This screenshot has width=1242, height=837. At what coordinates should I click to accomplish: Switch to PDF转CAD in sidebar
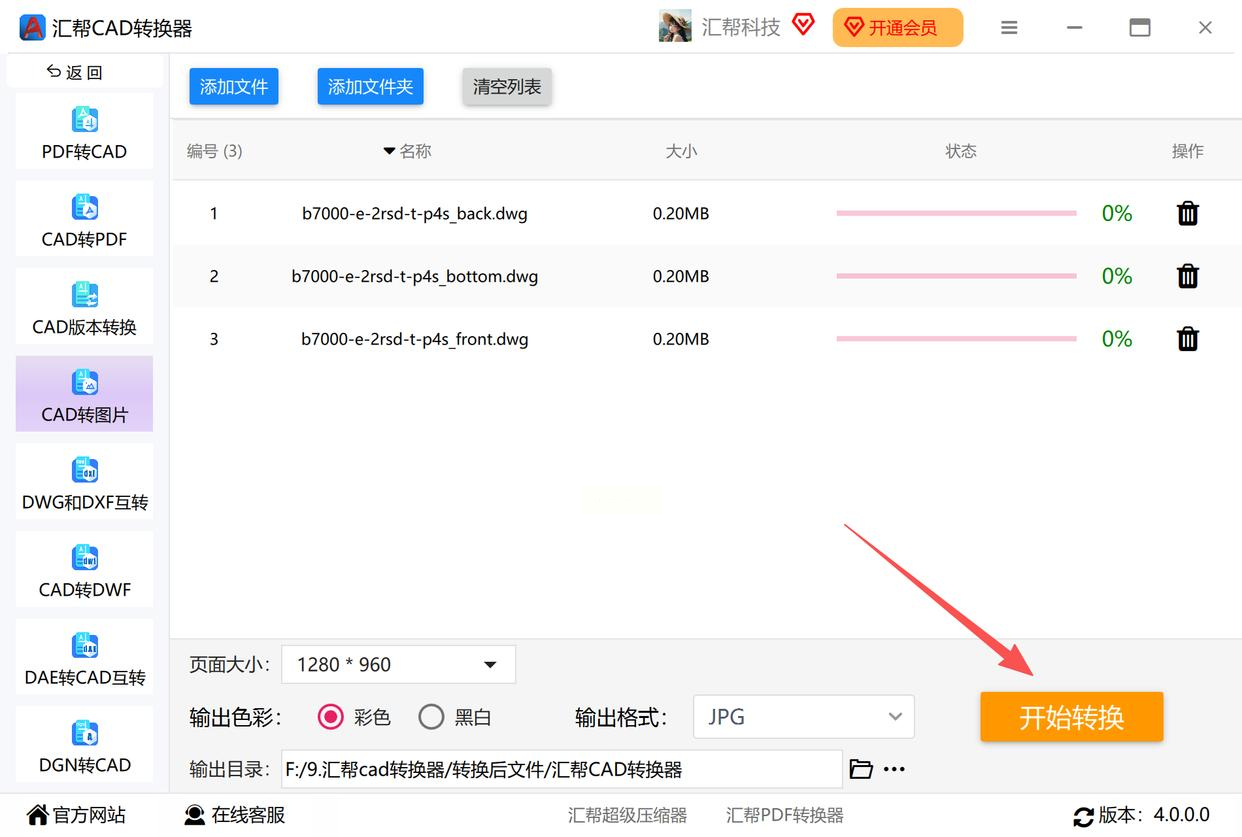pos(84,132)
